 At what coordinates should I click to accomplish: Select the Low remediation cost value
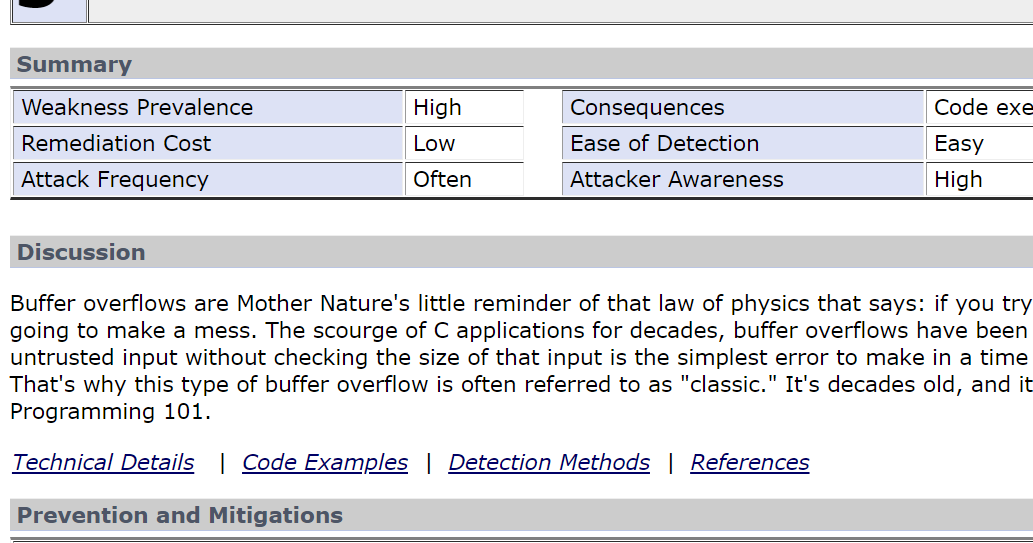pyautogui.click(x=464, y=144)
